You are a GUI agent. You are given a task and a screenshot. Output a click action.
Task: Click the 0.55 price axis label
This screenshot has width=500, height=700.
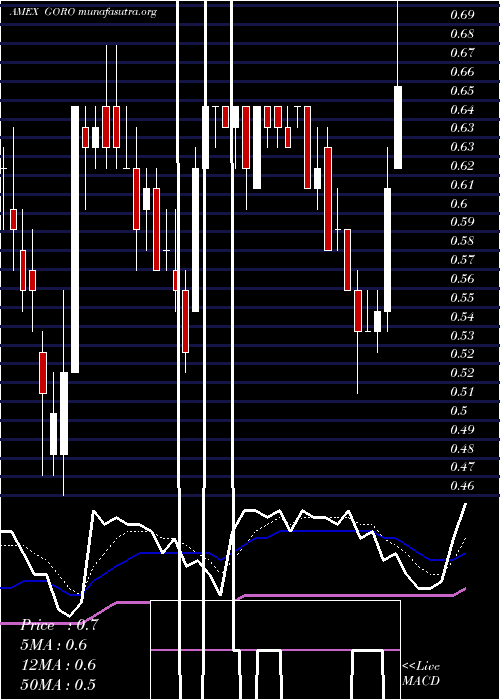[462, 297]
